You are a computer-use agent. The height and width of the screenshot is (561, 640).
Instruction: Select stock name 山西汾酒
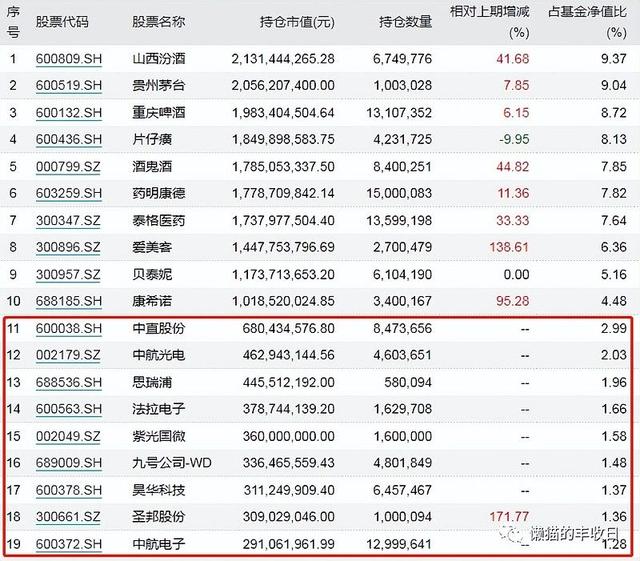[x=158, y=59]
